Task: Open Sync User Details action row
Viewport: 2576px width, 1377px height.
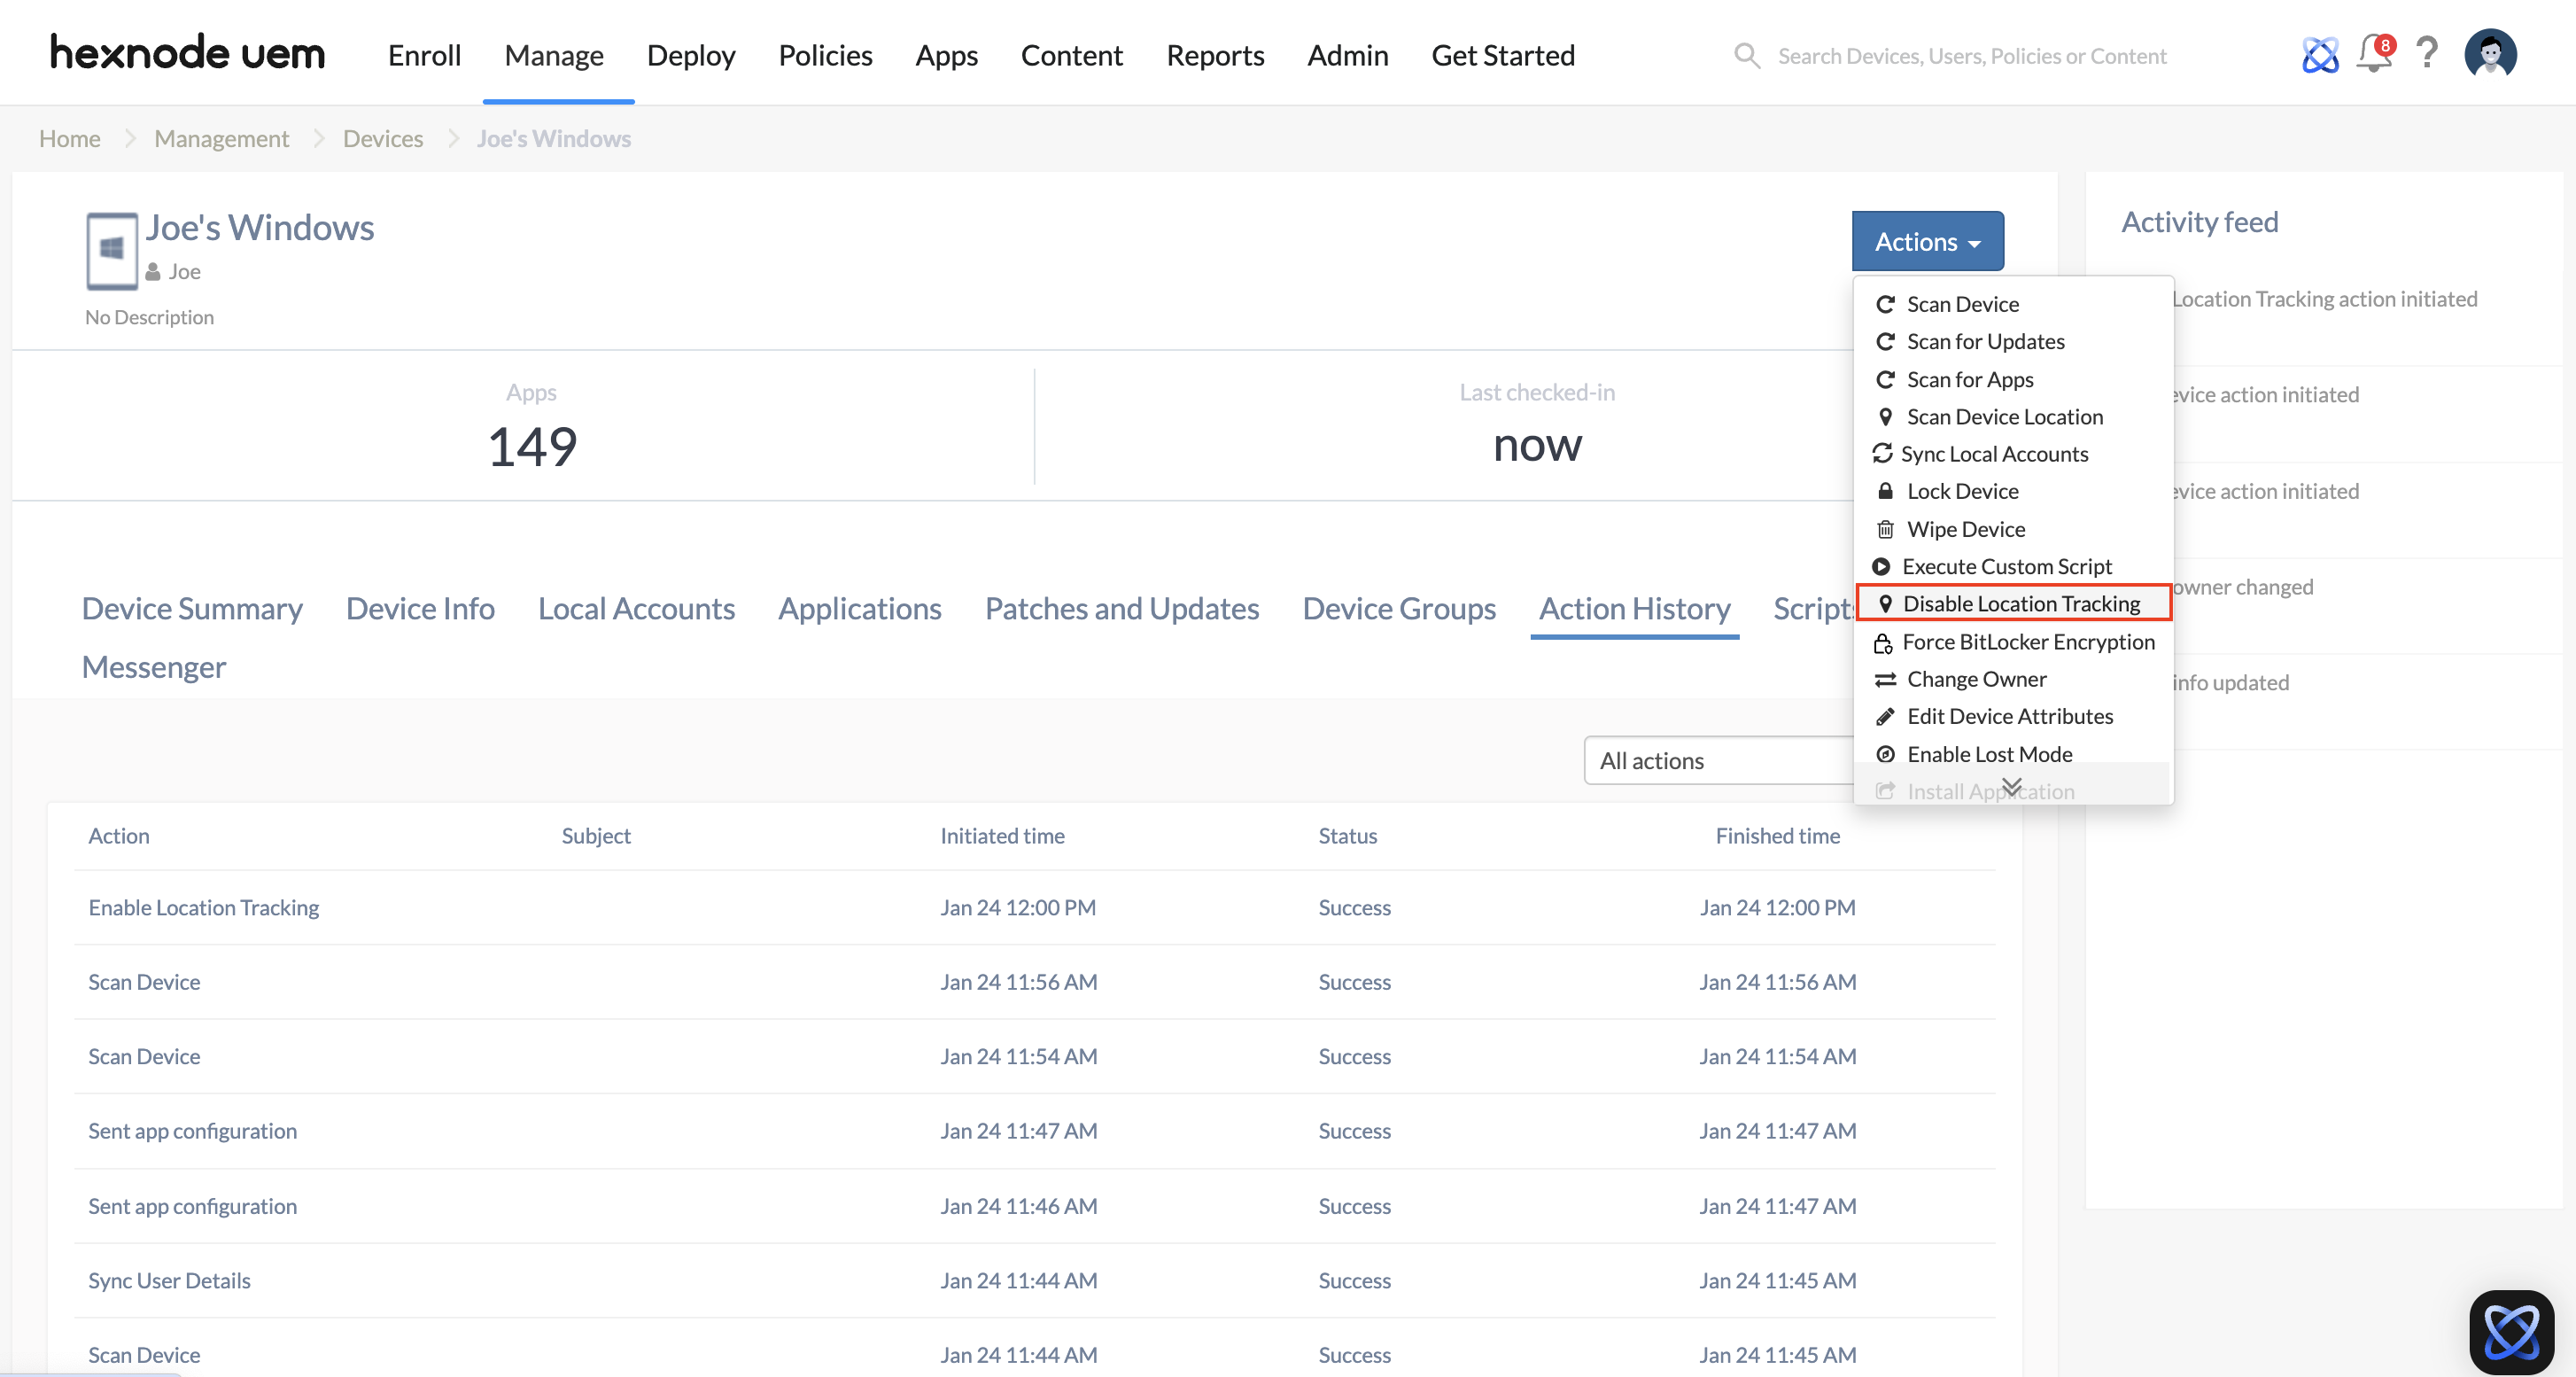Action: pyautogui.click(x=1034, y=1280)
